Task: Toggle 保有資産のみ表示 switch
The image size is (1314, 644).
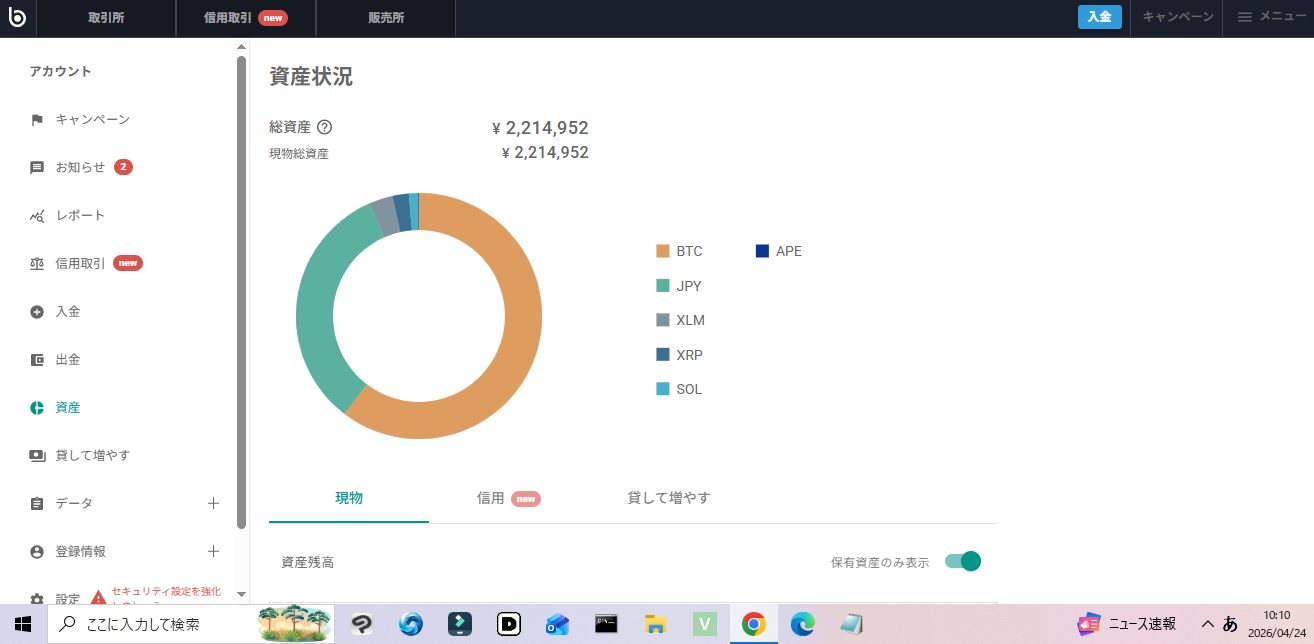Action: tap(963, 562)
